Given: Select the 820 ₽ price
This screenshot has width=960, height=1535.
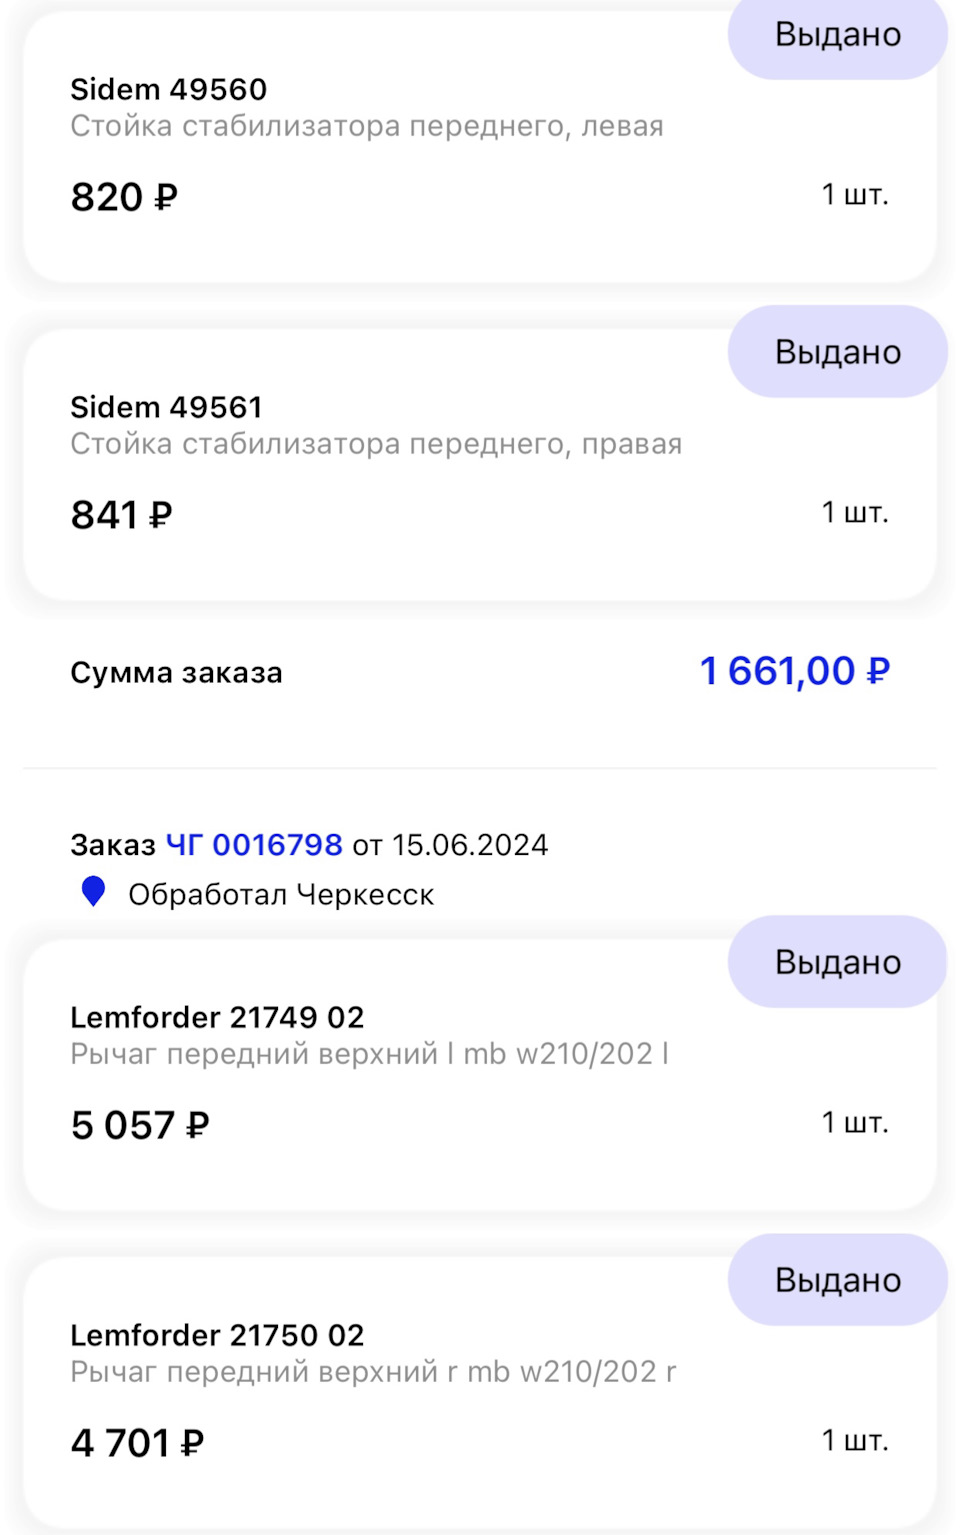Looking at the screenshot, I should click(x=124, y=197).
